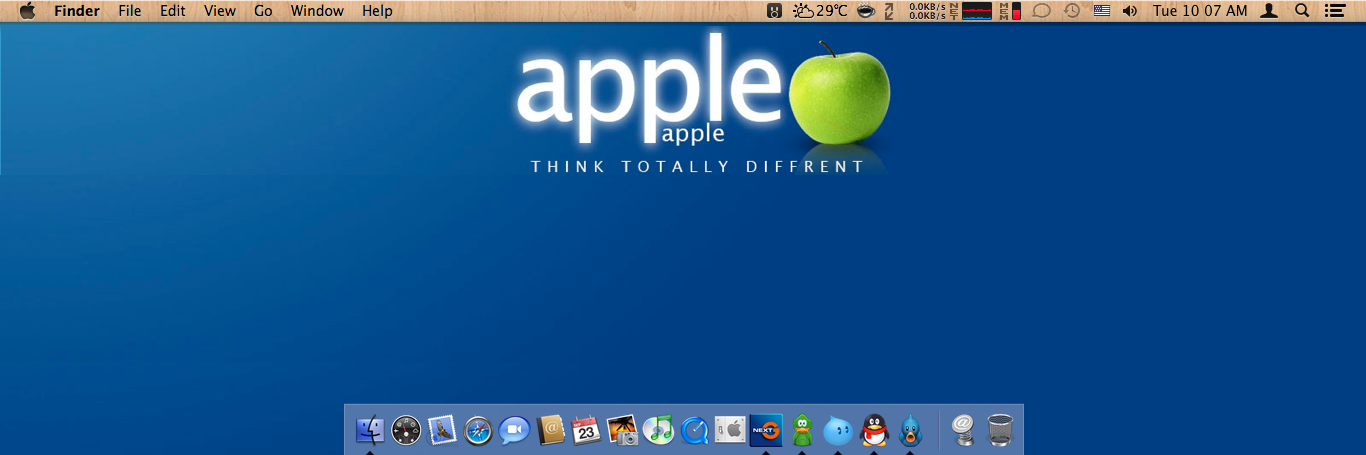Open the Trash in the Dock

tap(1000, 430)
